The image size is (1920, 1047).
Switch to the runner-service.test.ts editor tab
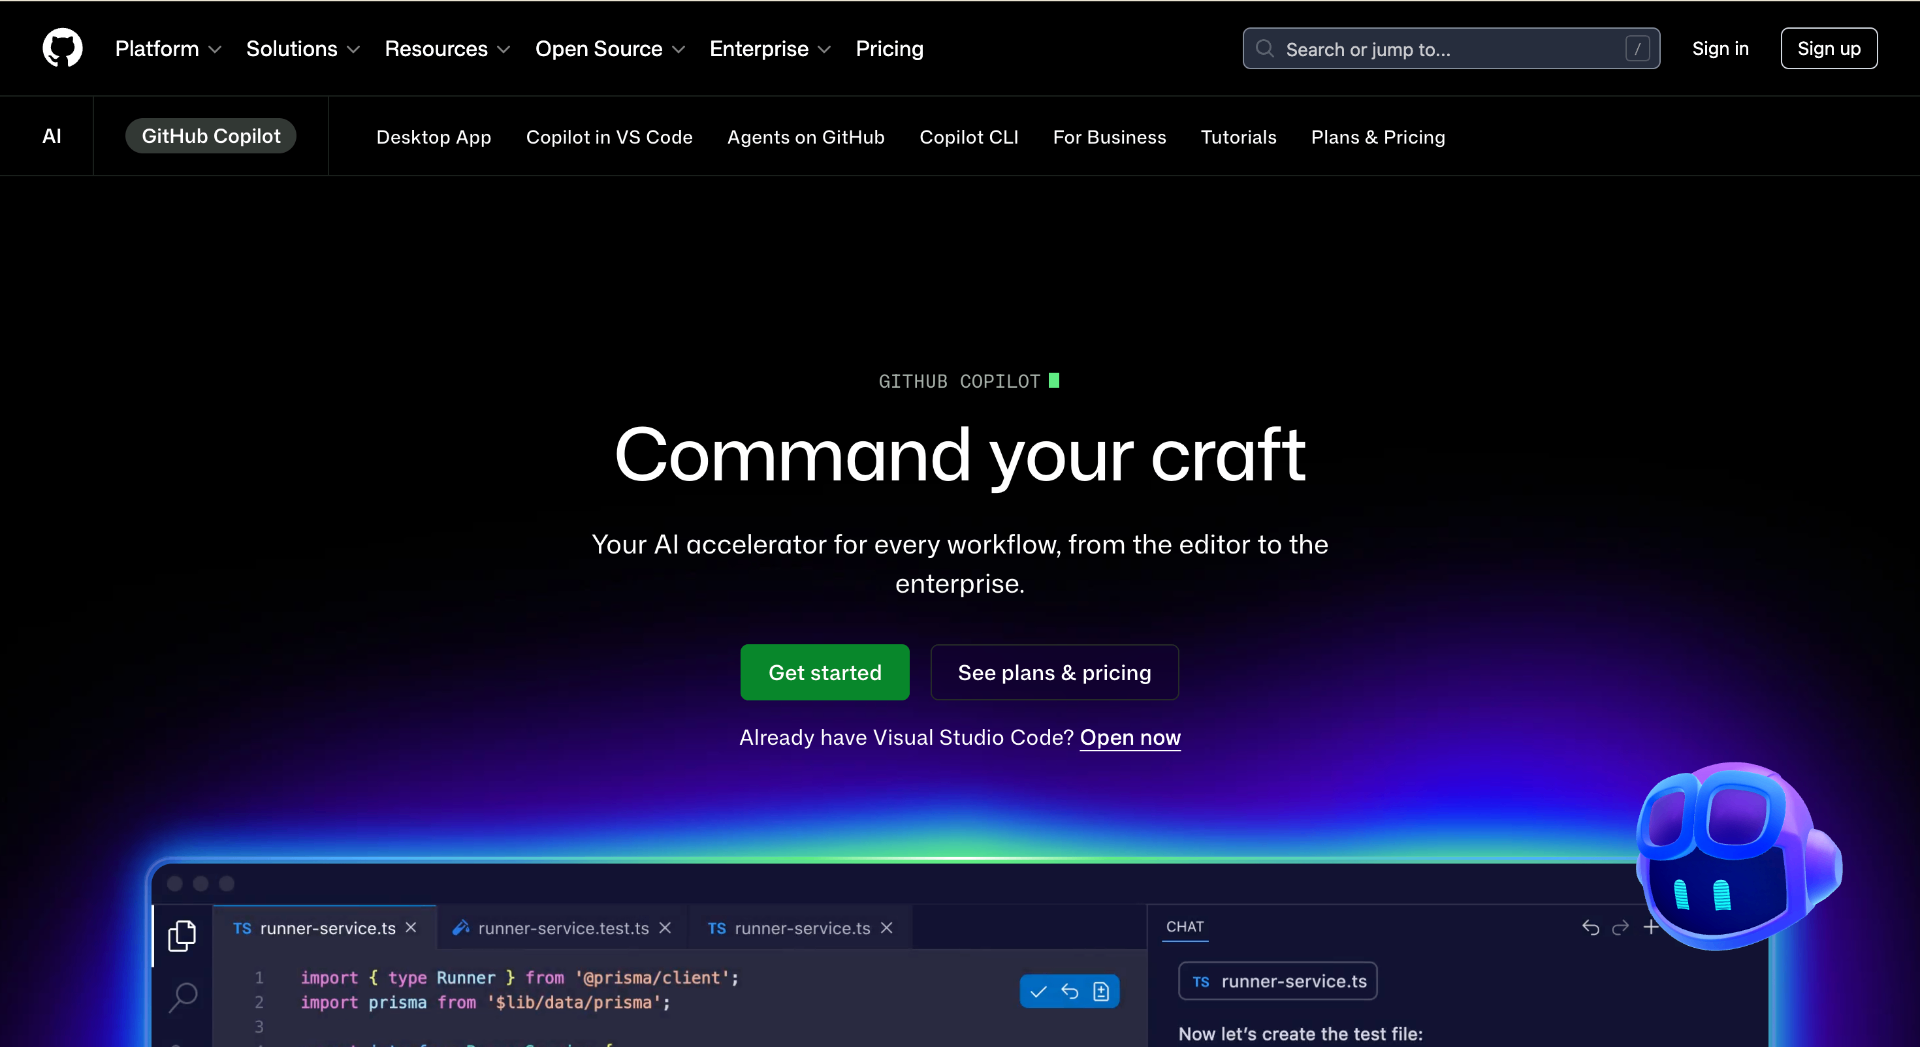click(x=563, y=928)
